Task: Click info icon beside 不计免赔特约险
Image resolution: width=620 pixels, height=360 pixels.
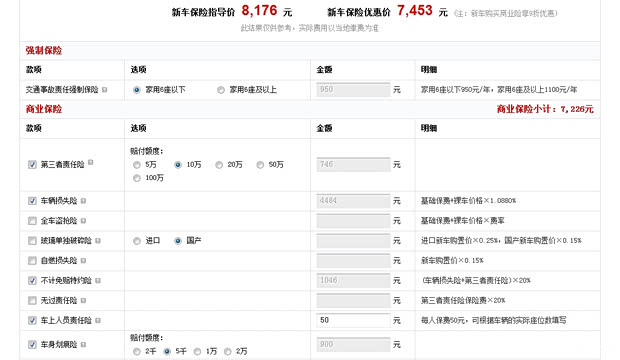Action: tap(98, 280)
